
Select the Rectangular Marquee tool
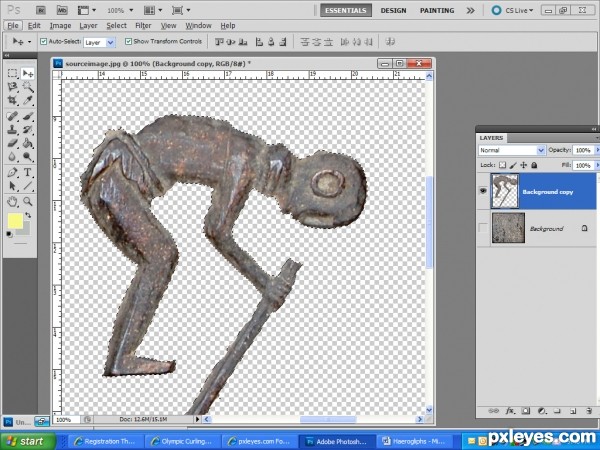coord(13,73)
